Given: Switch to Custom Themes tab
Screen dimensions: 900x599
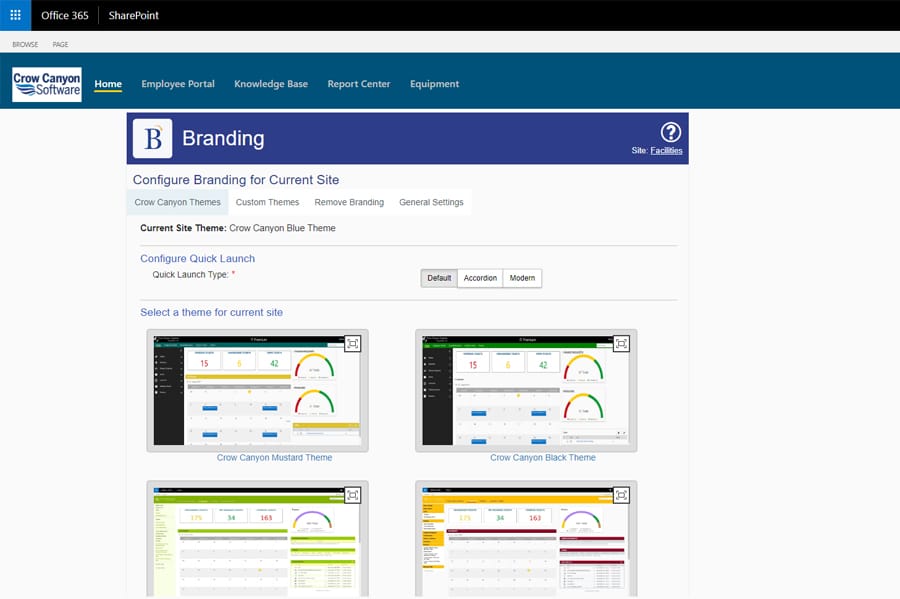Looking at the screenshot, I should coord(267,203).
